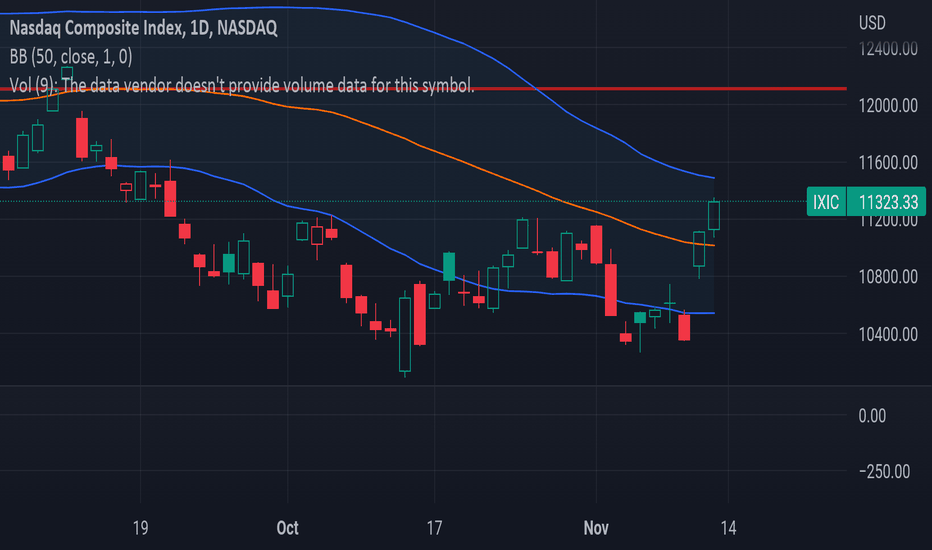
Task: Click the 12400.00 price axis label
Action: [888, 48]
